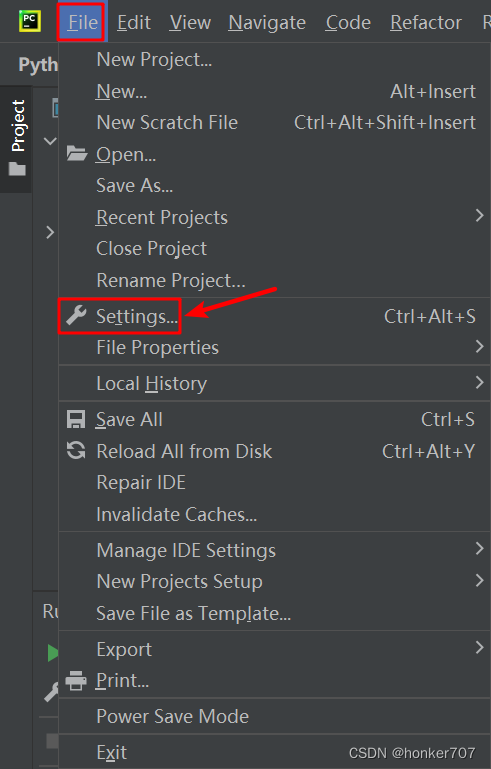Expand the collapsed project tree chevron

pos(50,232)
